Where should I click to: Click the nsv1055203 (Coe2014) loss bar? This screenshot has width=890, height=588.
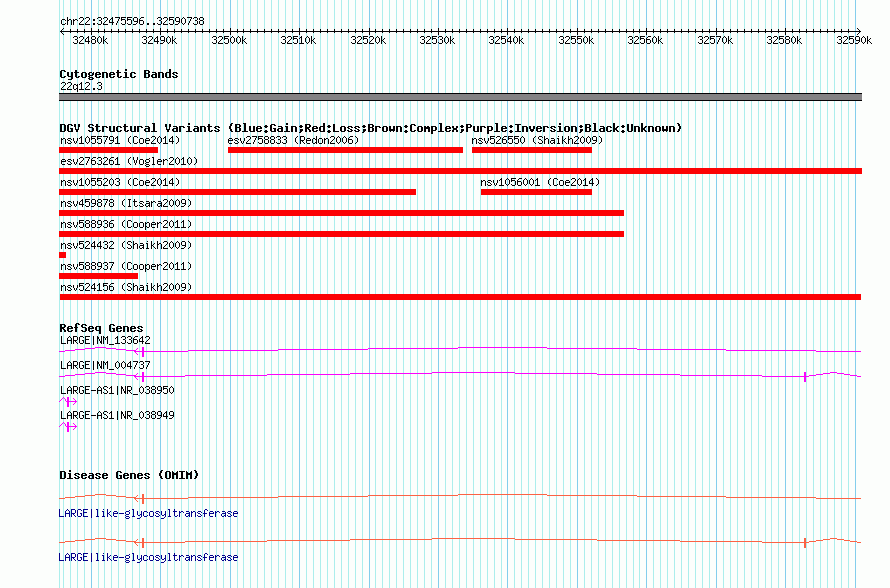coord(237,192)
